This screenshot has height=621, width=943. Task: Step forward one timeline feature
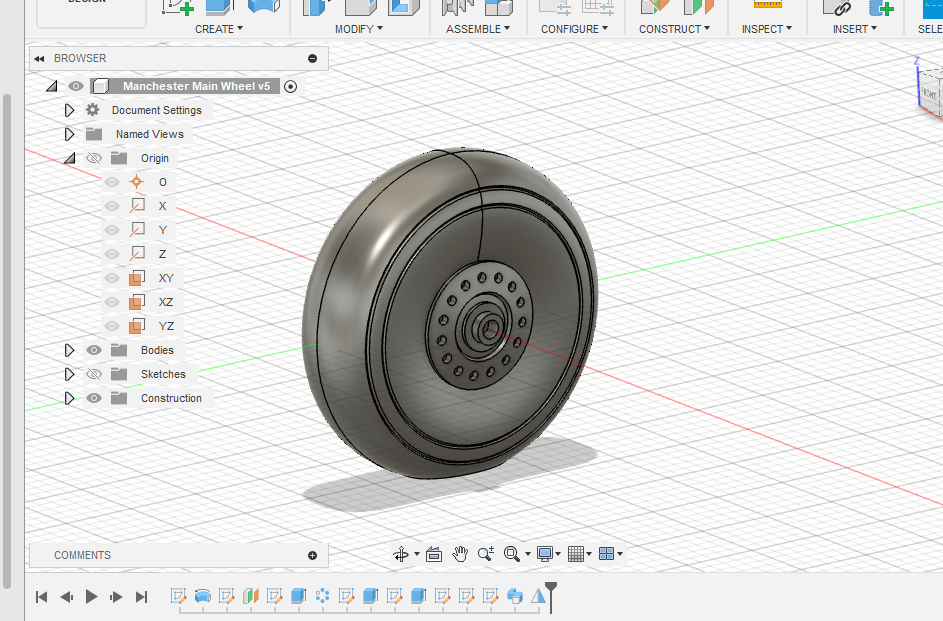116,596
